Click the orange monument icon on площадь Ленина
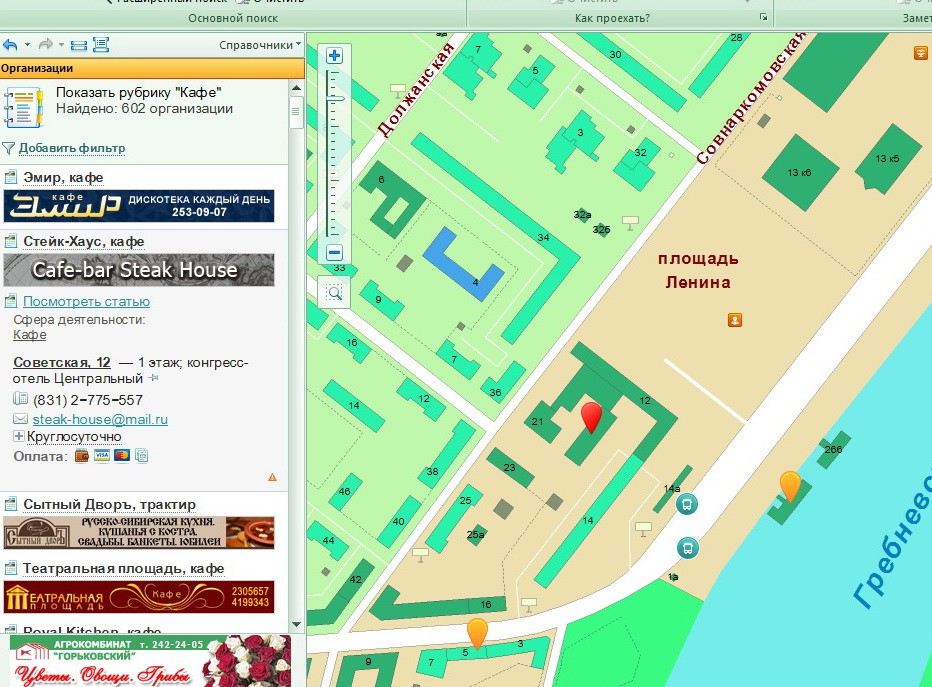Screen dimensions: 932x687 click(735, 320)
